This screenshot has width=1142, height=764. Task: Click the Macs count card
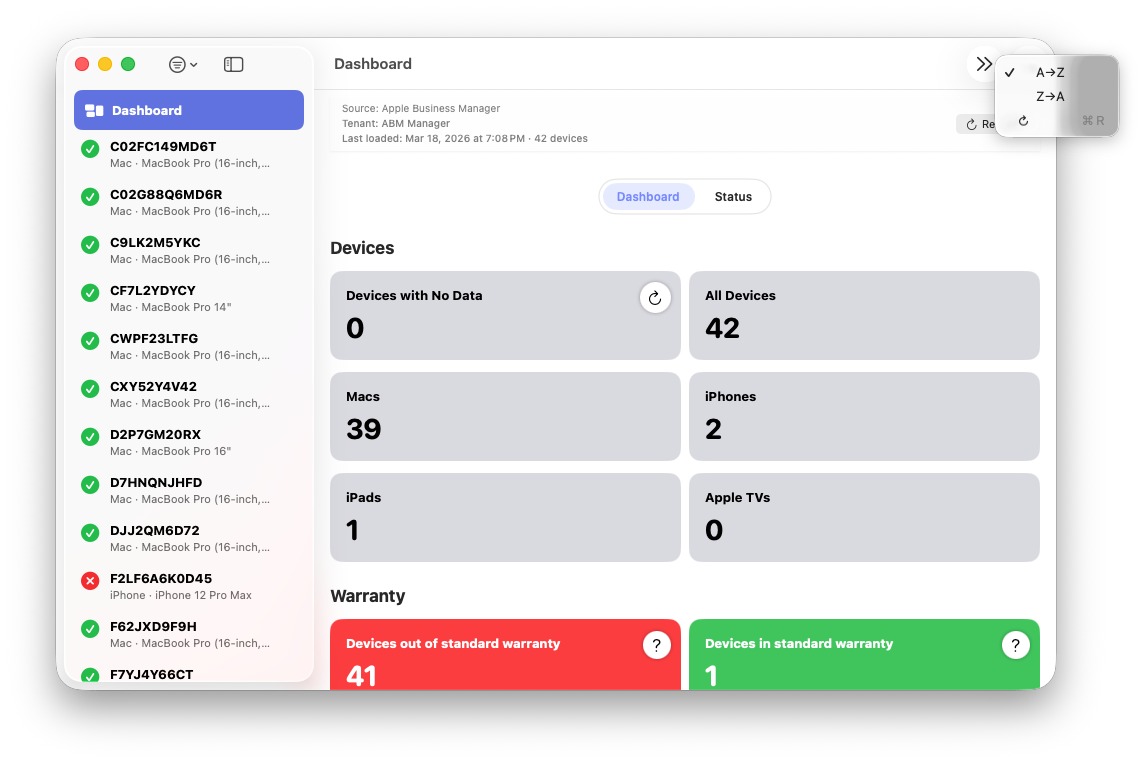[505, 416]
